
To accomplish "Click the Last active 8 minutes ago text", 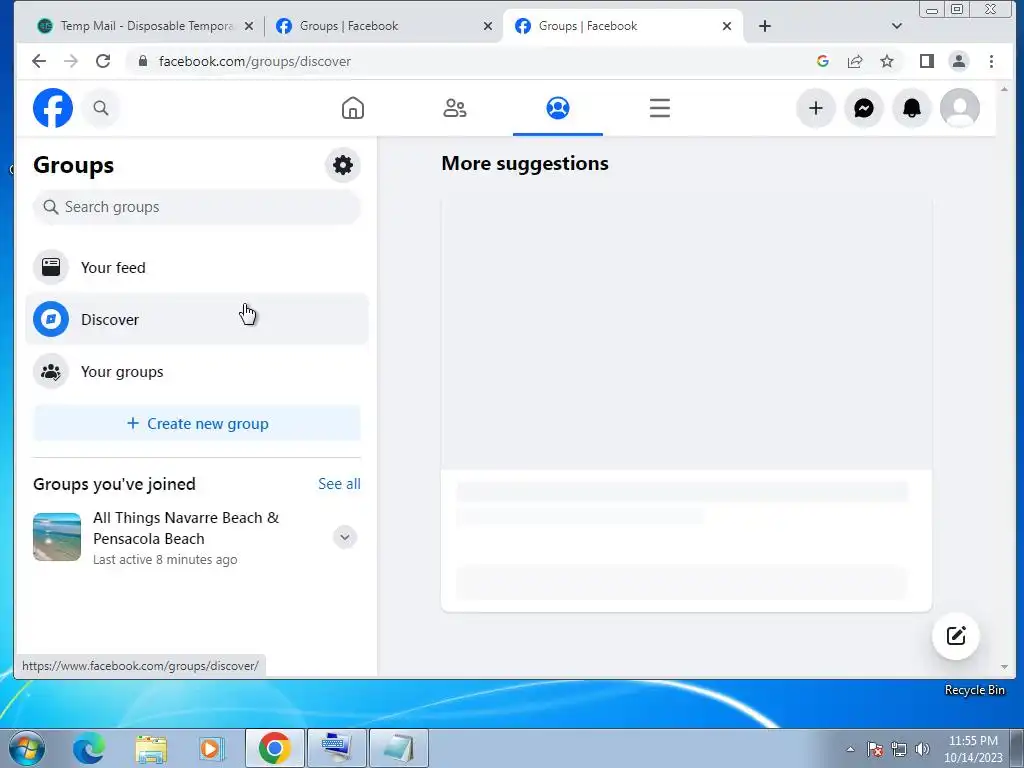I will click(165, 560).
